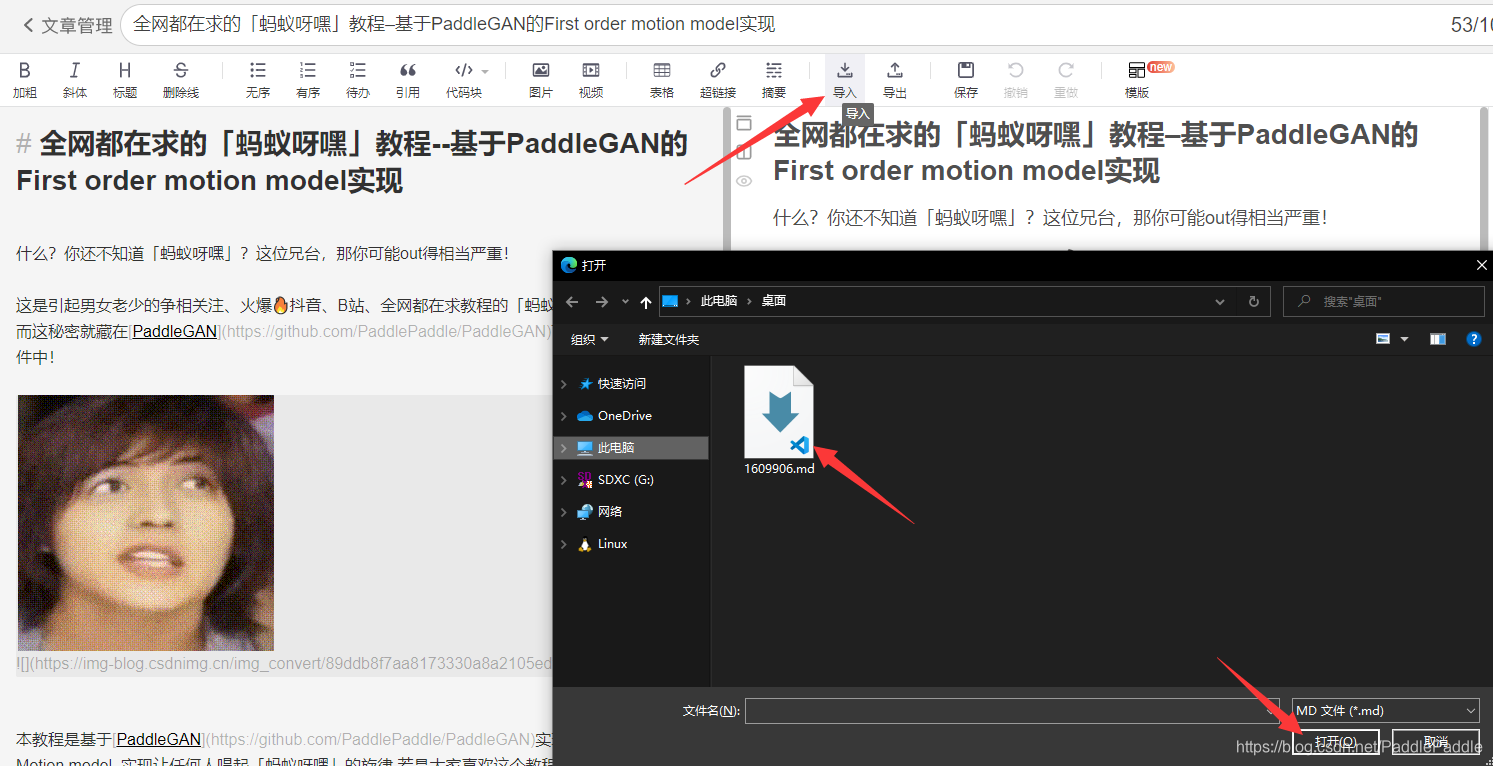Select 网络 in navigation pane
Screen dimensions: 1493x766
coord(610,512)
